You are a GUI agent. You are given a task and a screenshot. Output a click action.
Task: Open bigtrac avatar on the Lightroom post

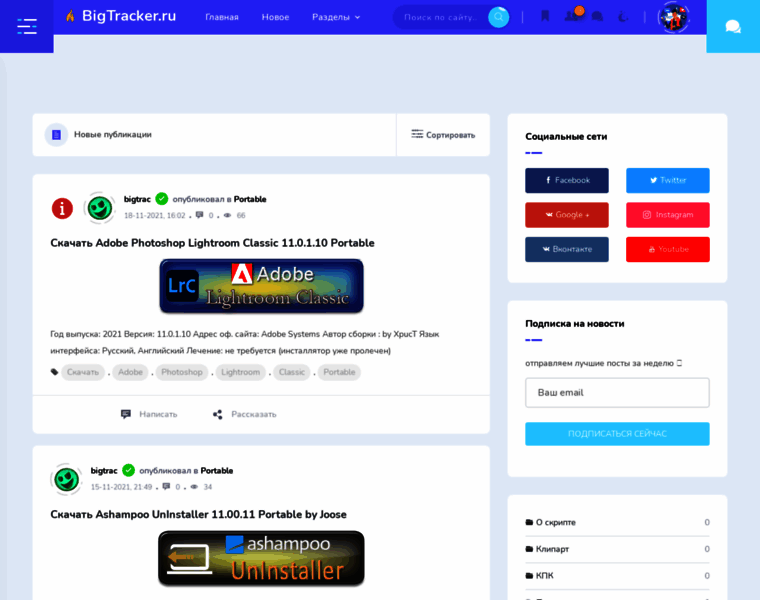(100, 208)
